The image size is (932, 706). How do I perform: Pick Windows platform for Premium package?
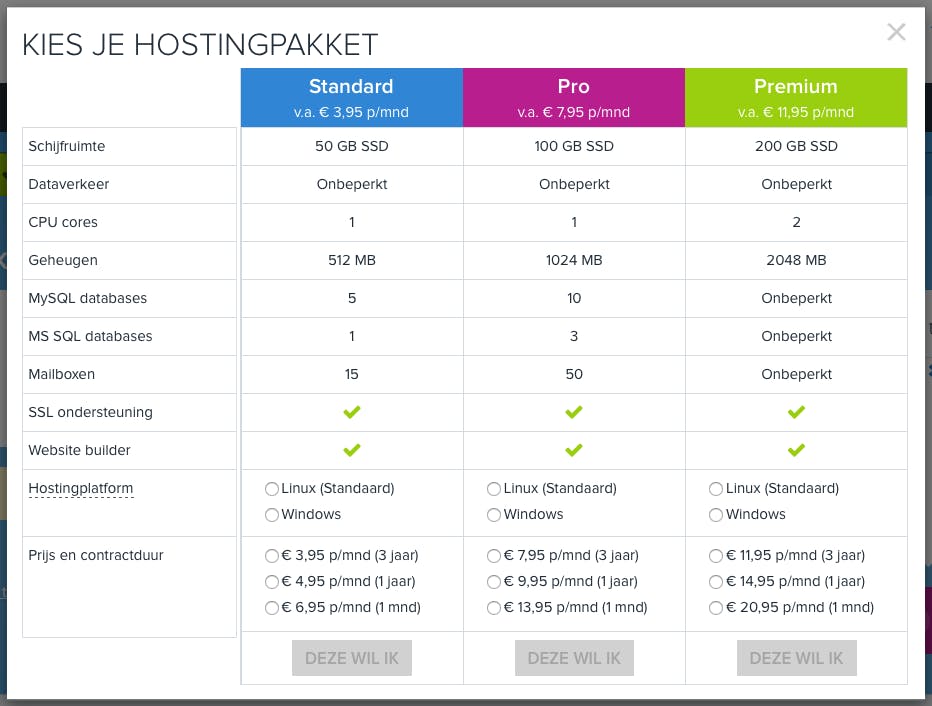point(716,515)
